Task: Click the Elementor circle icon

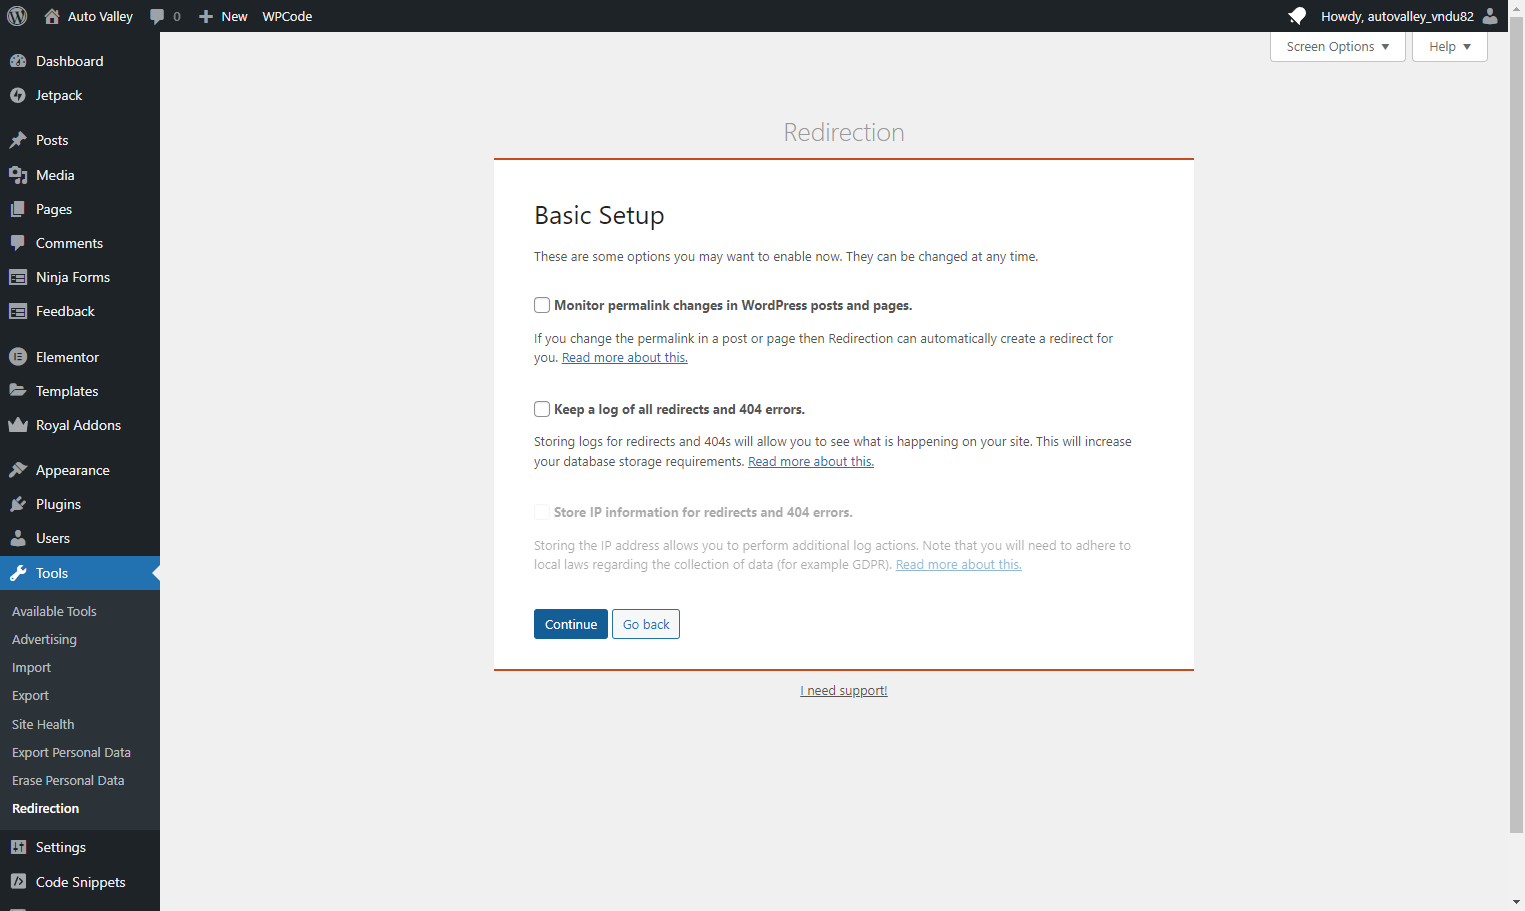Action: (18, 357)
